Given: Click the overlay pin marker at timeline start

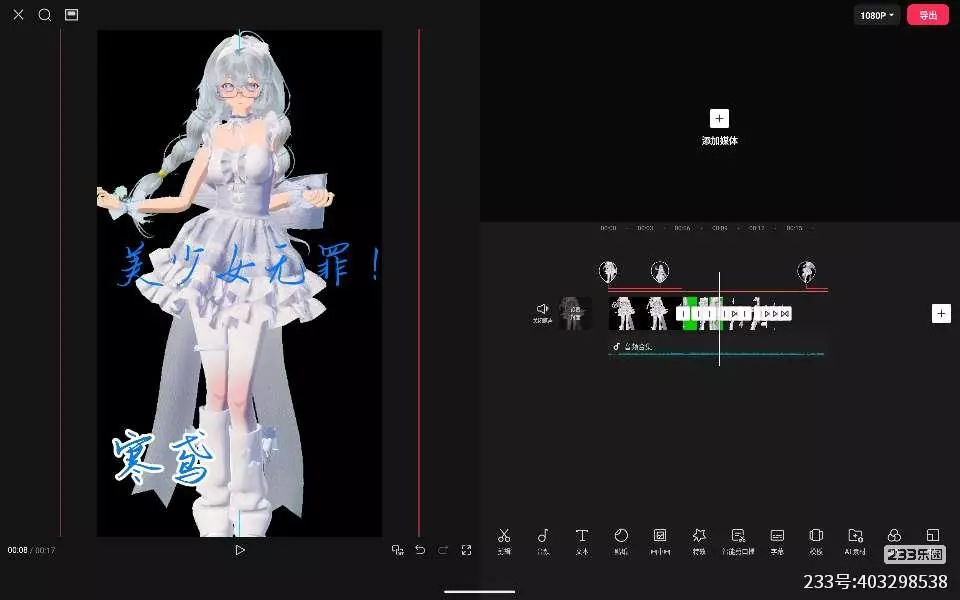Looking at the screenshot, I should (x=608, y=272).
